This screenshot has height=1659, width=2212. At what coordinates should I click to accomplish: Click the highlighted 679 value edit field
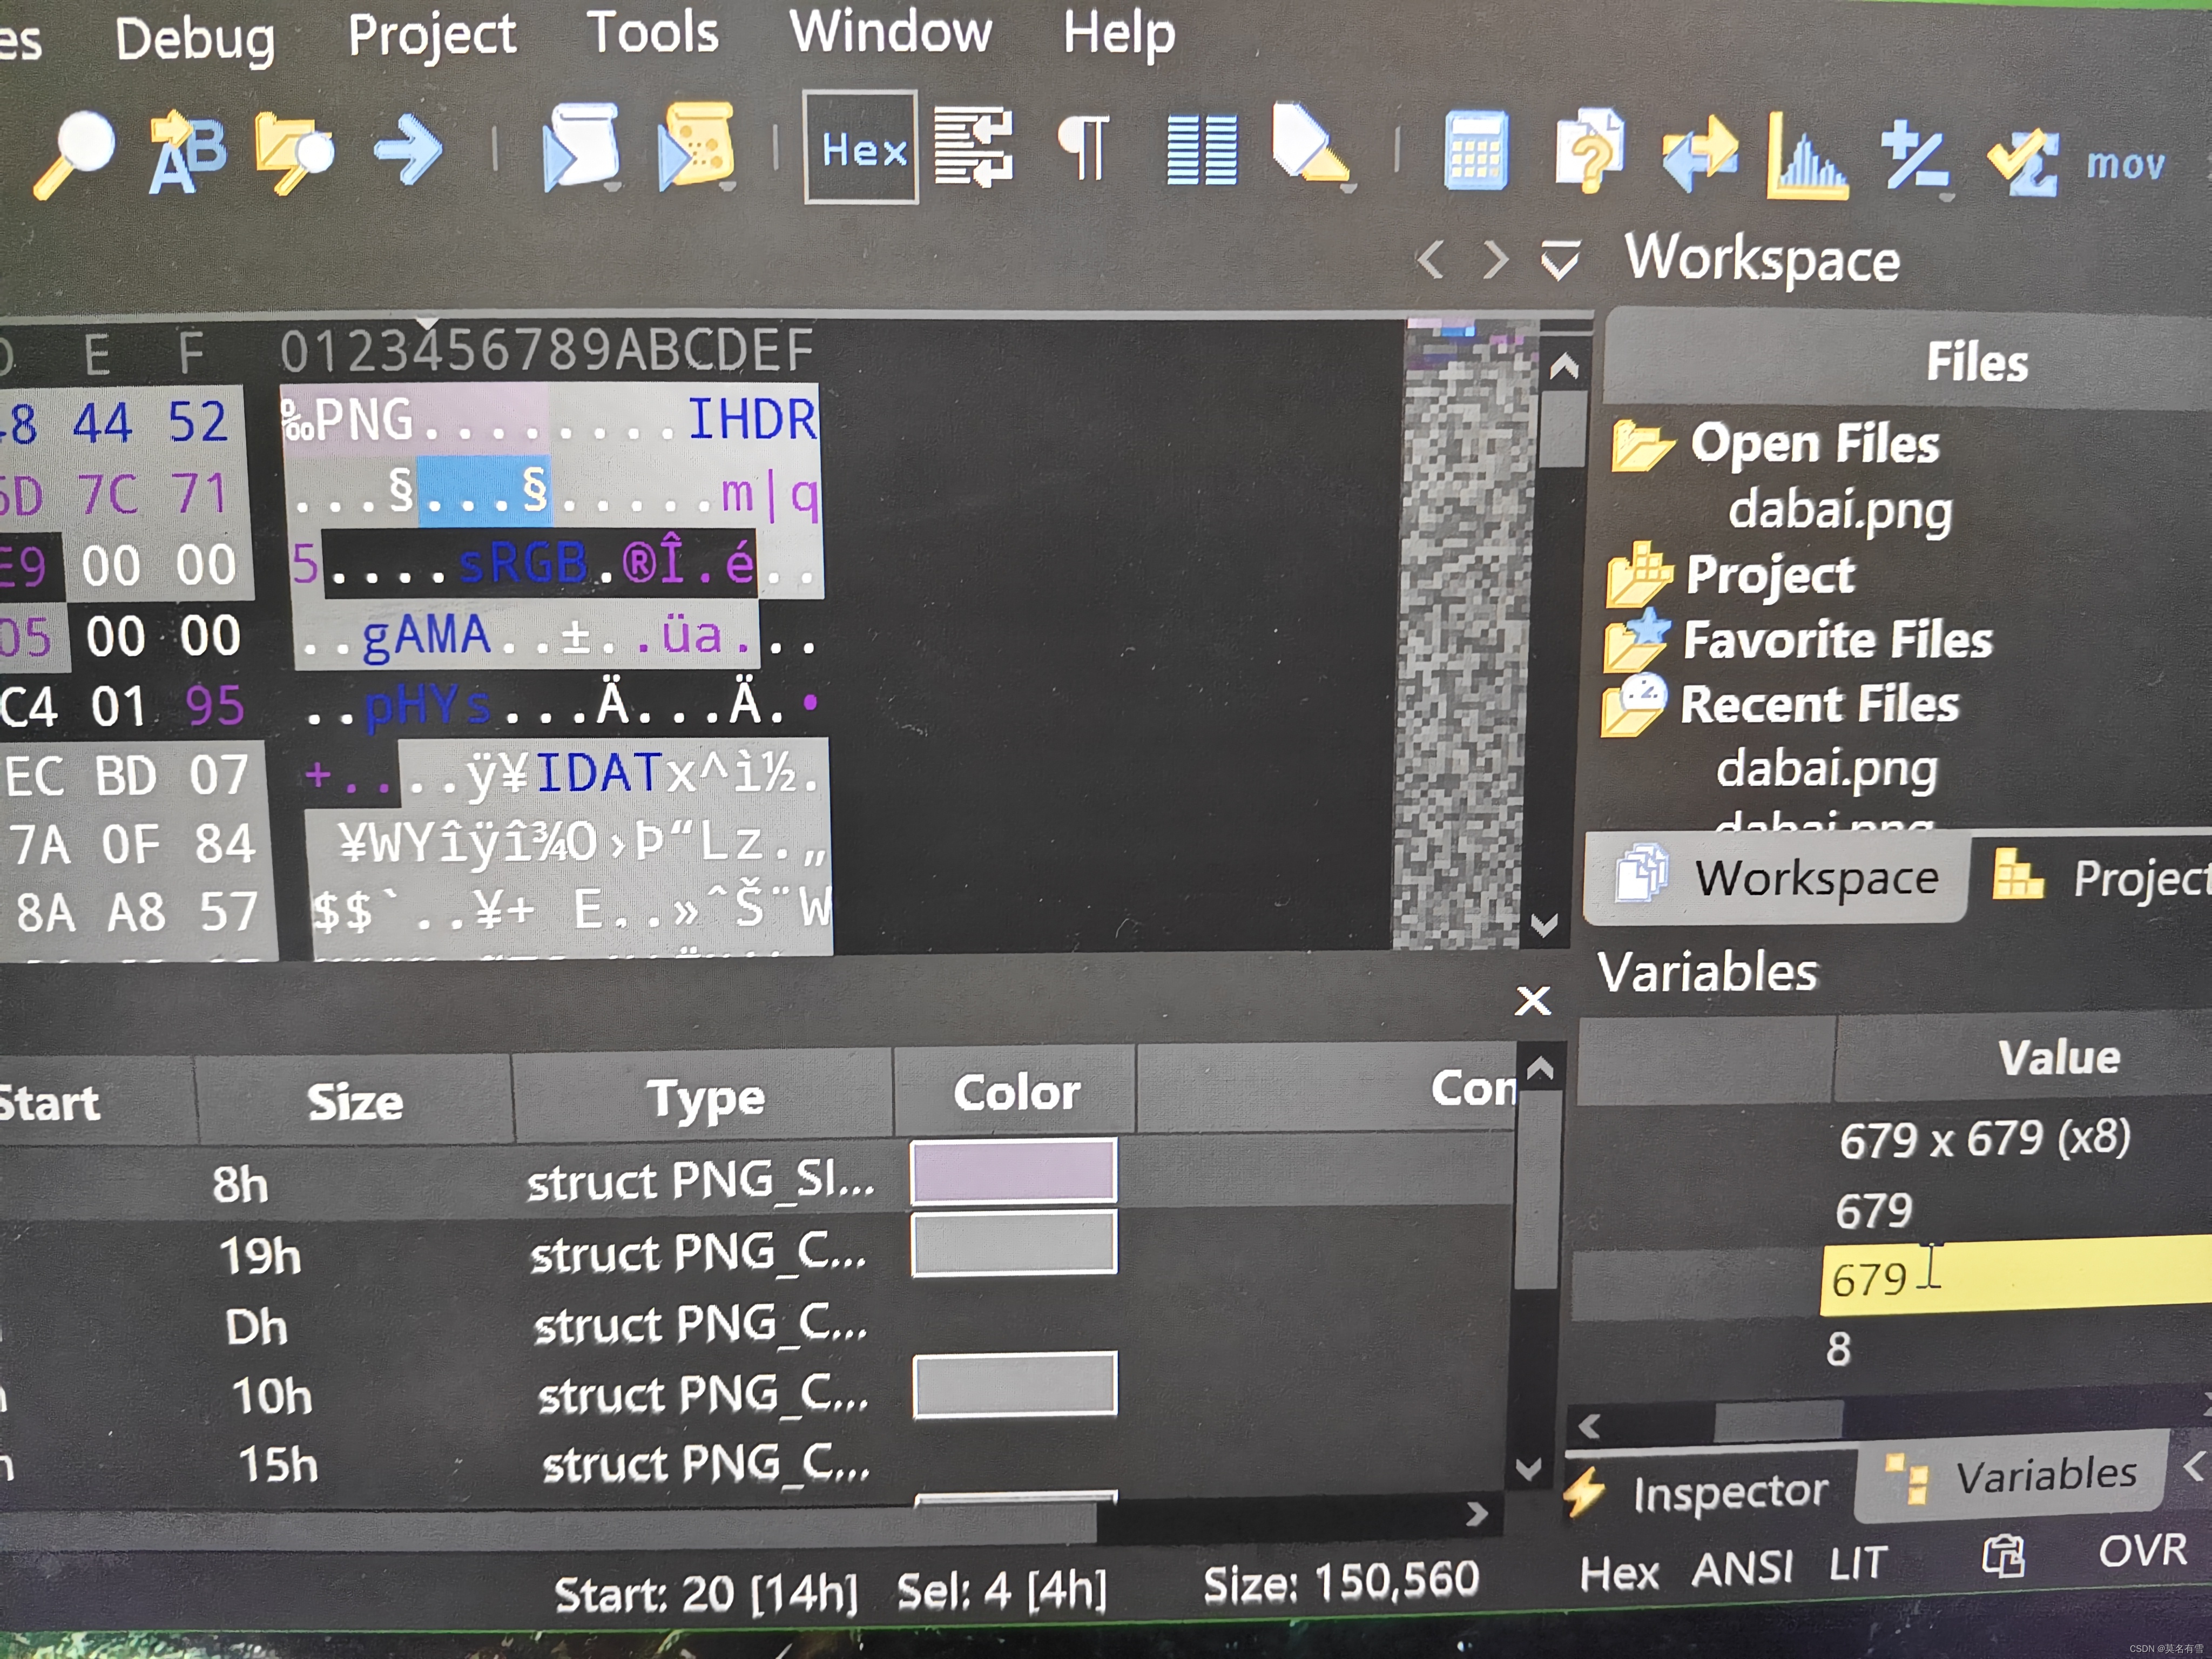[2016, 1276]
